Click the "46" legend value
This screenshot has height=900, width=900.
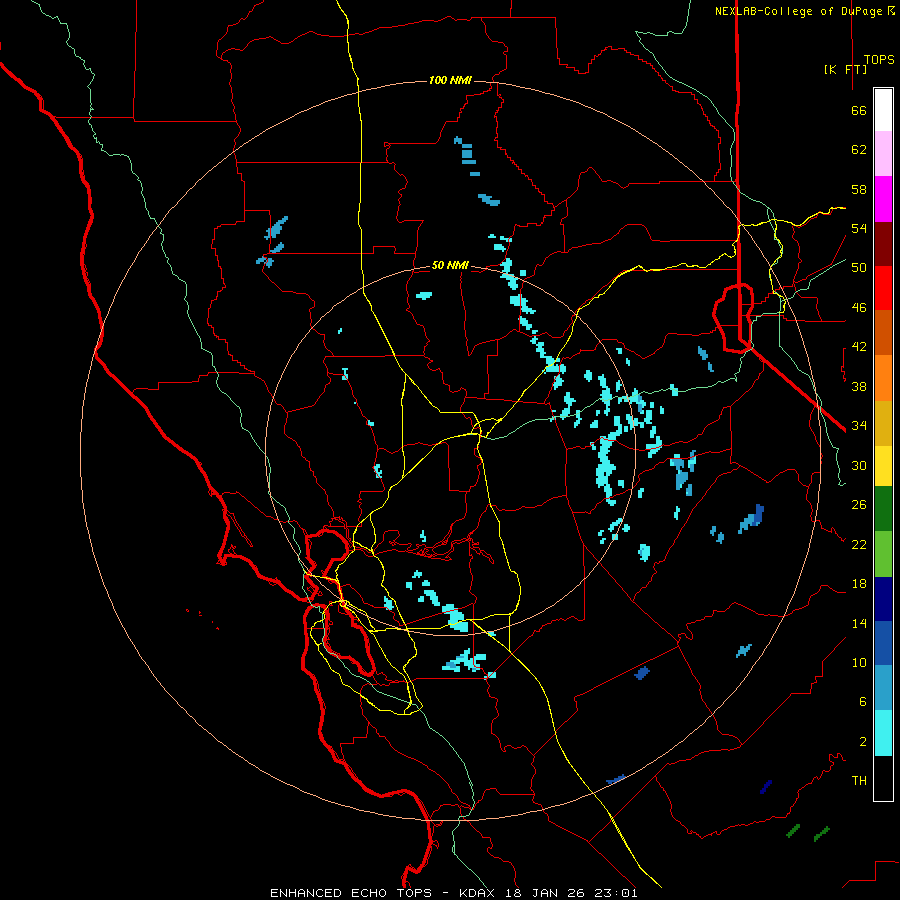(x=859, y=308)
